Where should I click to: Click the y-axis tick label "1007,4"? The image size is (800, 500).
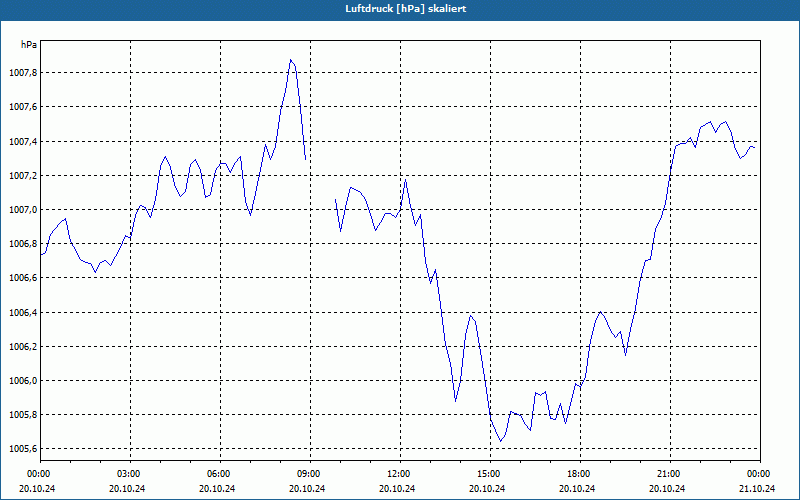point(23,141)
